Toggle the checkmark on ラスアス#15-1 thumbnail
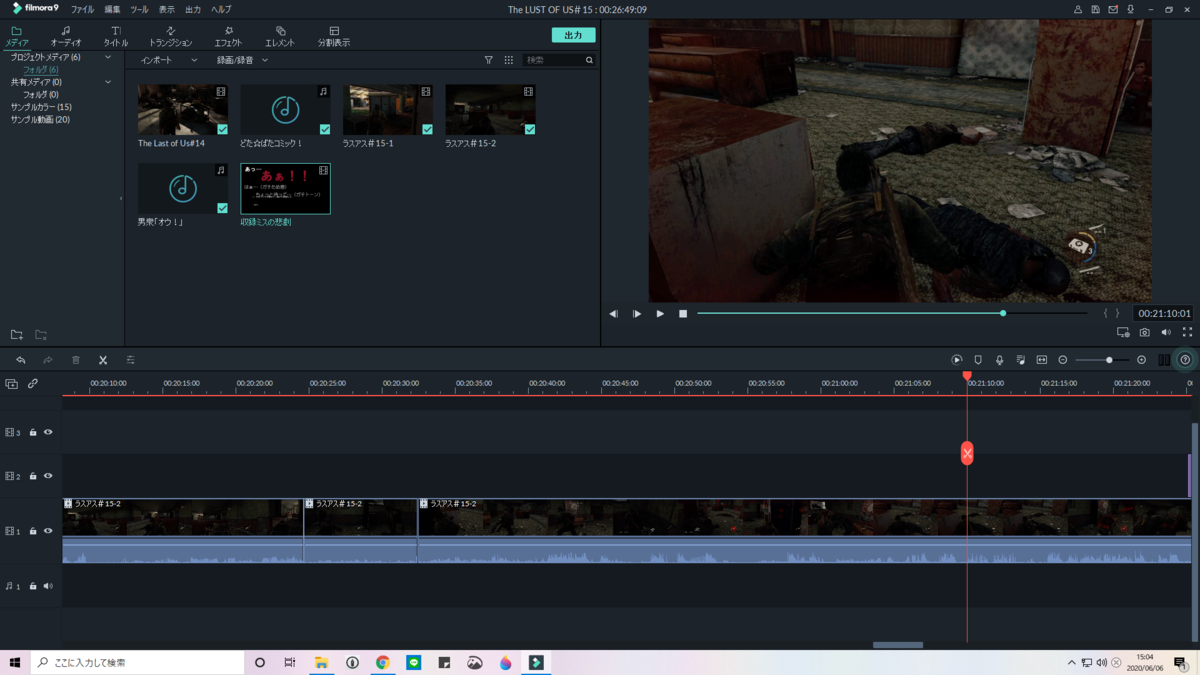Screen dimensions: 1200x675 click(x=427, y=129)
